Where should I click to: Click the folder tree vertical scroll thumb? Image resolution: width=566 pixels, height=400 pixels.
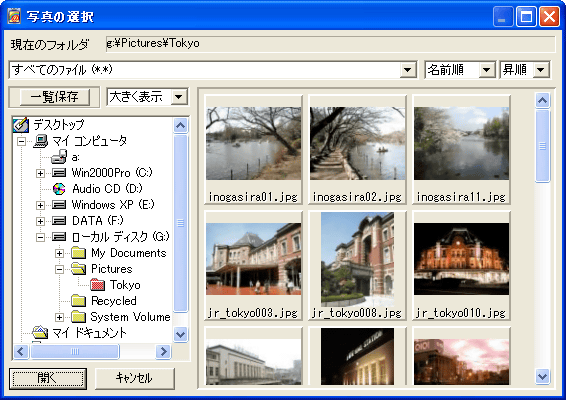(180, 223)
